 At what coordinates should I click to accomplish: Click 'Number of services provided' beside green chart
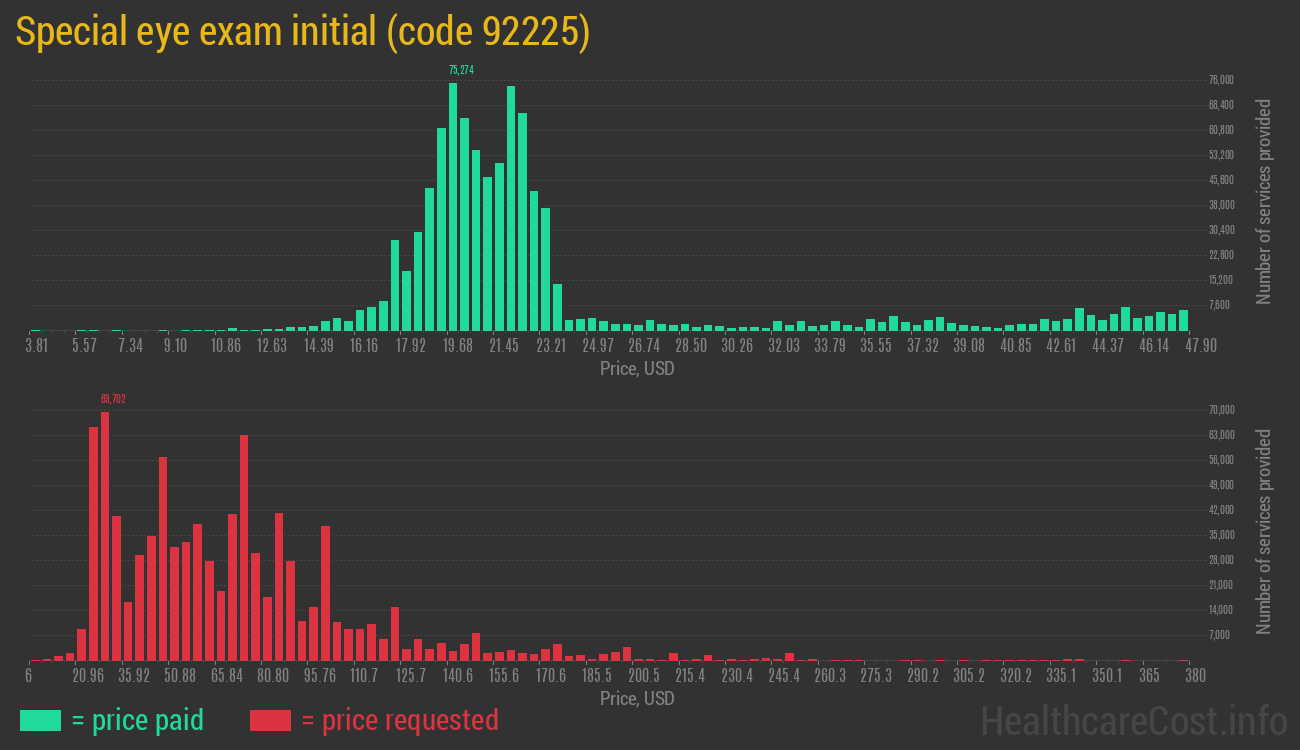(x=1264, y=202)
